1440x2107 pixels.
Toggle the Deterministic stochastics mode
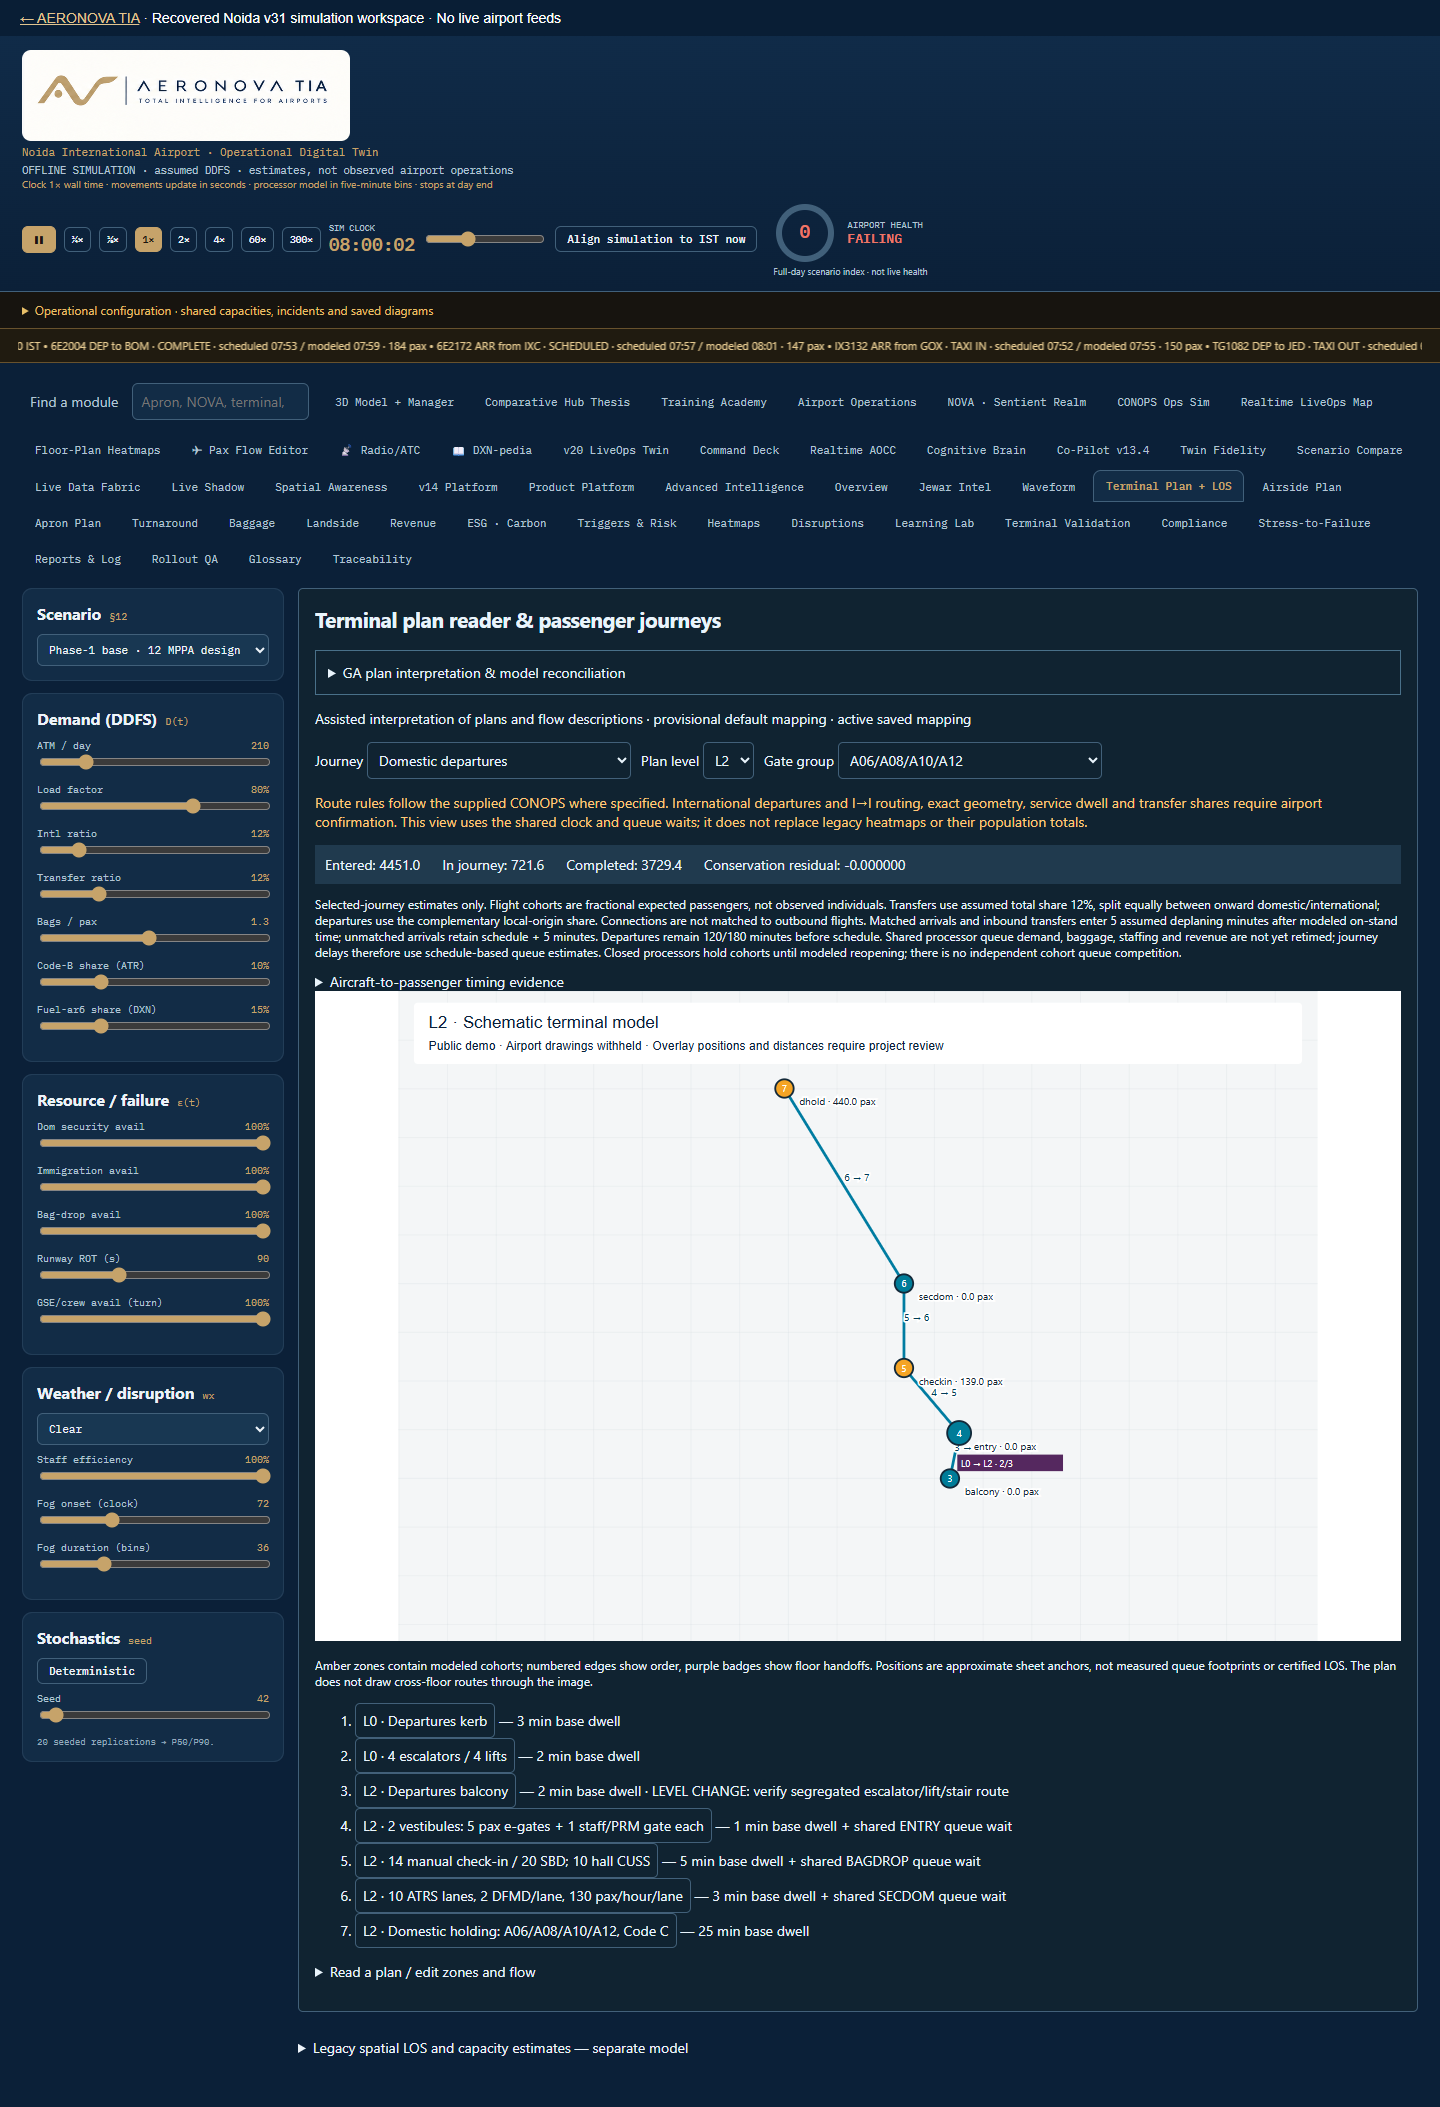(92, 1671)
